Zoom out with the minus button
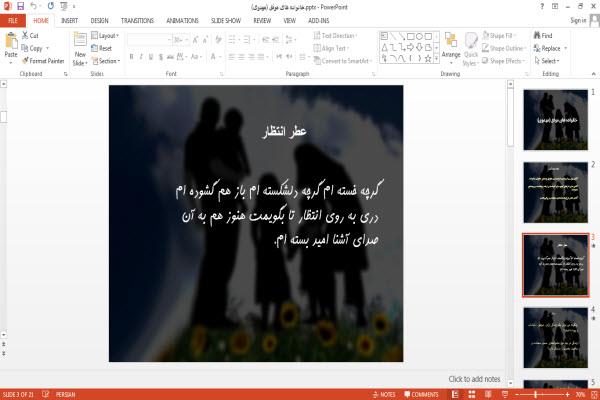 click(x=517, y=394)
